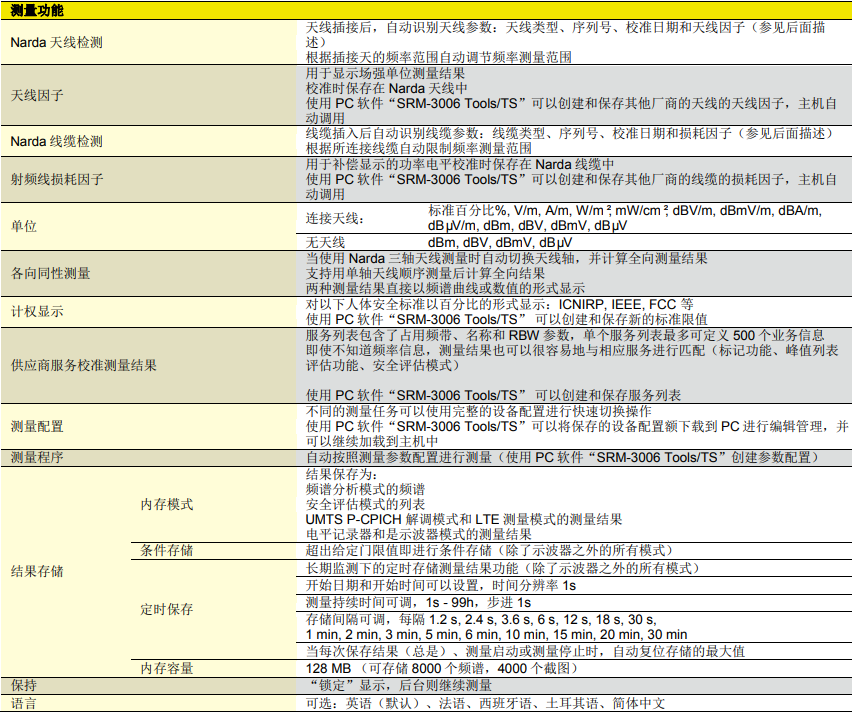
Task: Click the 天线因子 row label
Action: (x=37, y=95)
